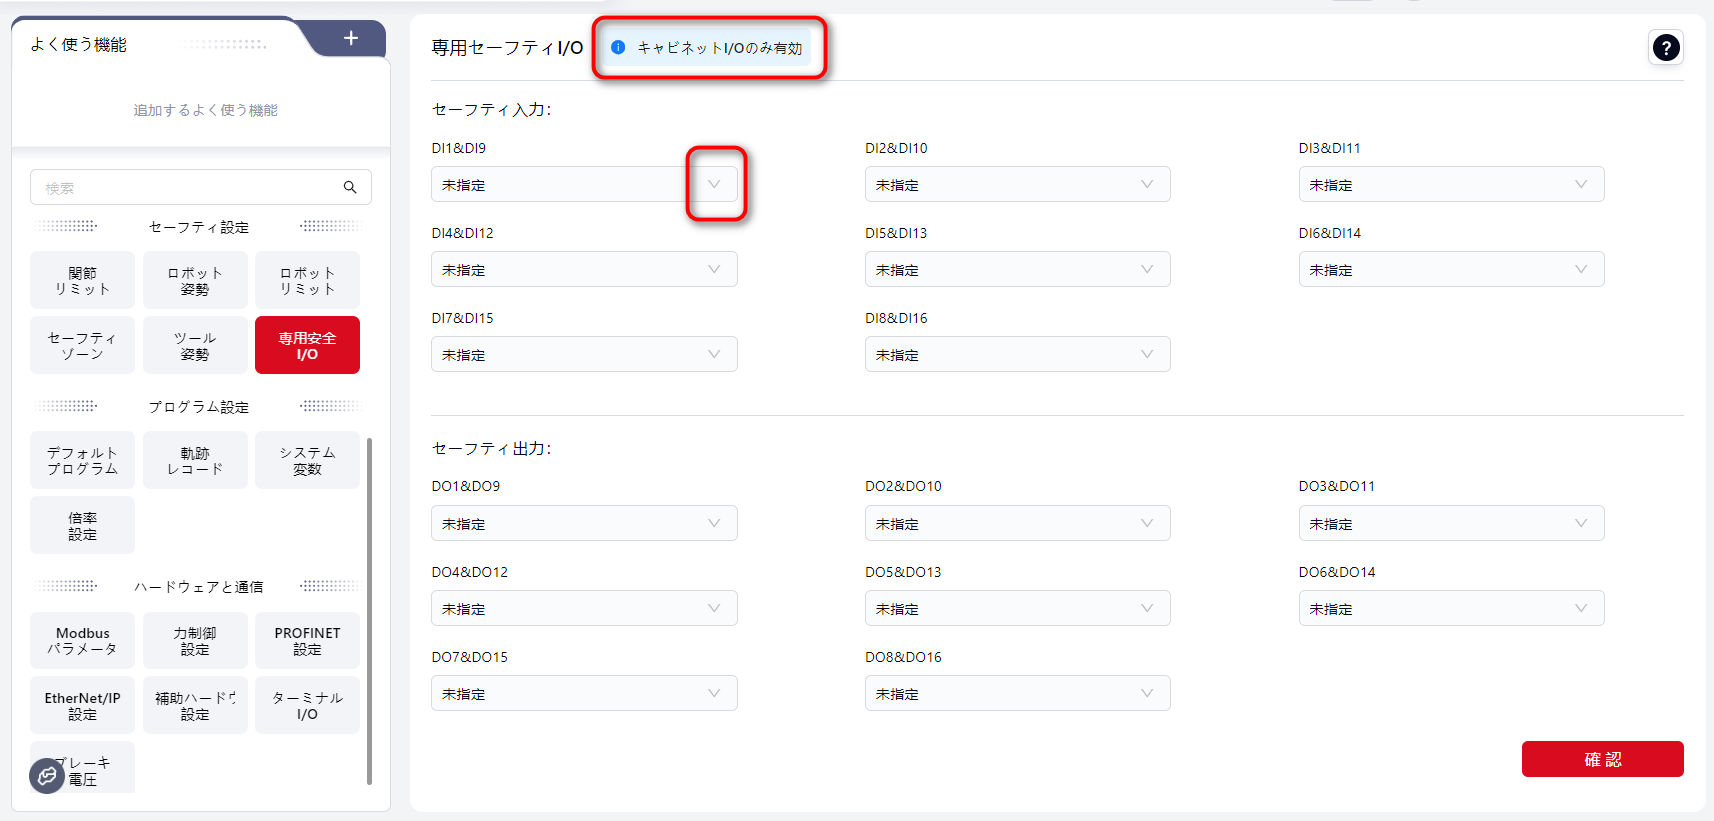Switch to the よく使う機能 tab
Screen dimensions: 1714x821
click(x=79, y=44)
